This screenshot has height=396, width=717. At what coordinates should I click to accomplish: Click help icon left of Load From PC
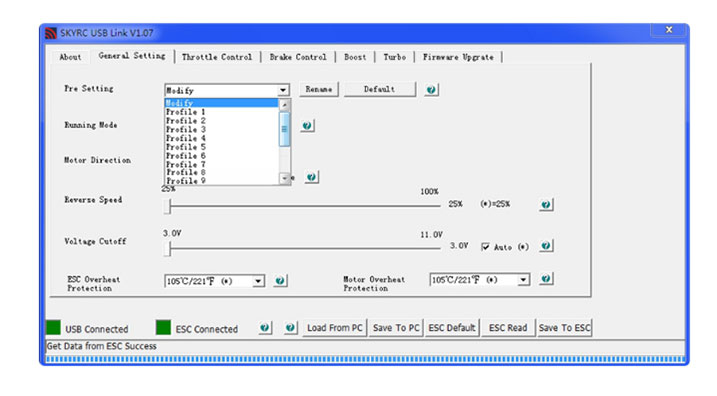[290, 327]
